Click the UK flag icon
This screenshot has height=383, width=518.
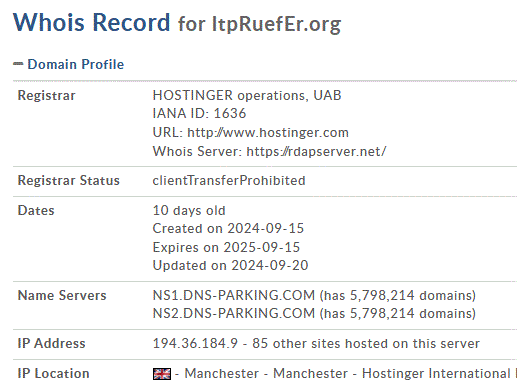point(162,374)
